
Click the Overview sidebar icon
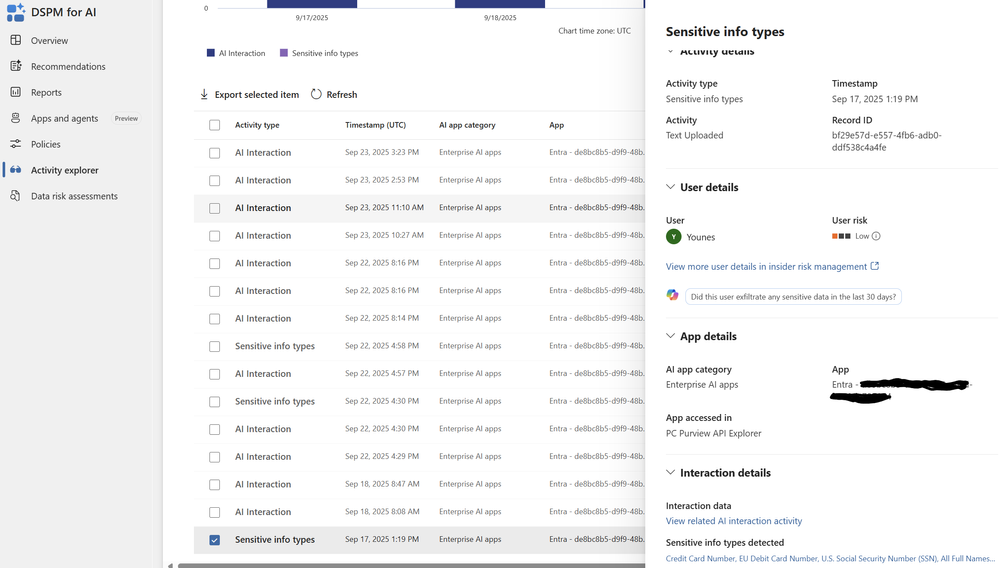point(15,40)
